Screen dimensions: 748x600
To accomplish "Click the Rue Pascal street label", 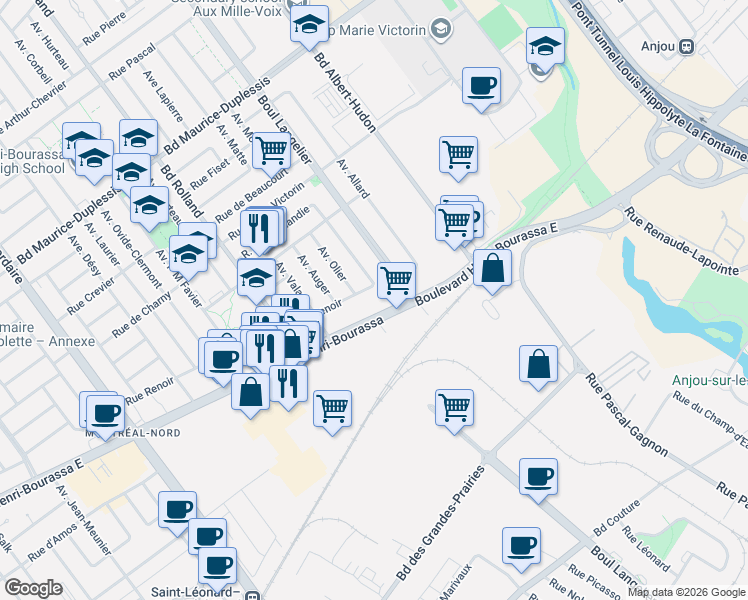I will tap(132, 62).
